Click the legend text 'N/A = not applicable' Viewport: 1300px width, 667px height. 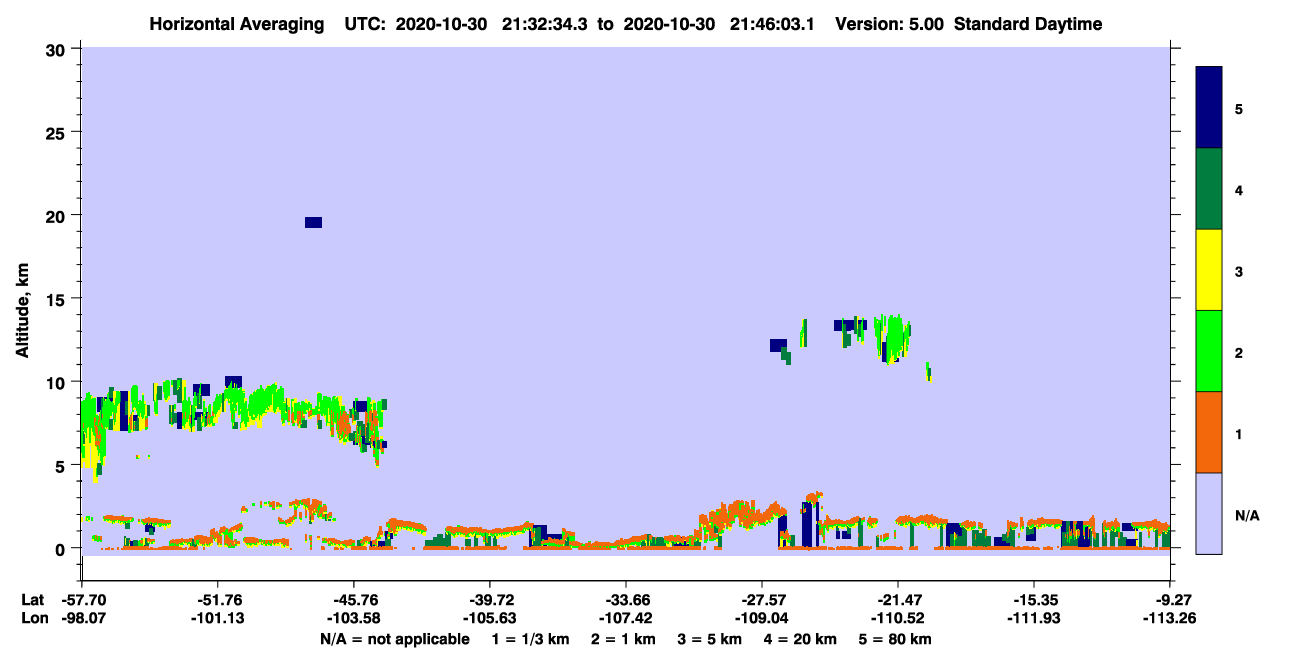(394, 639)
